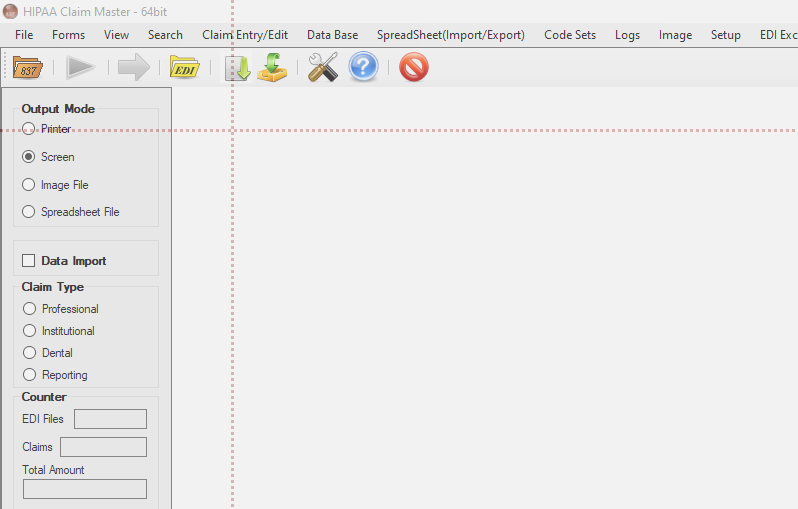Open the Code Sets menu
798x509 pixels.
coord(570,35)
